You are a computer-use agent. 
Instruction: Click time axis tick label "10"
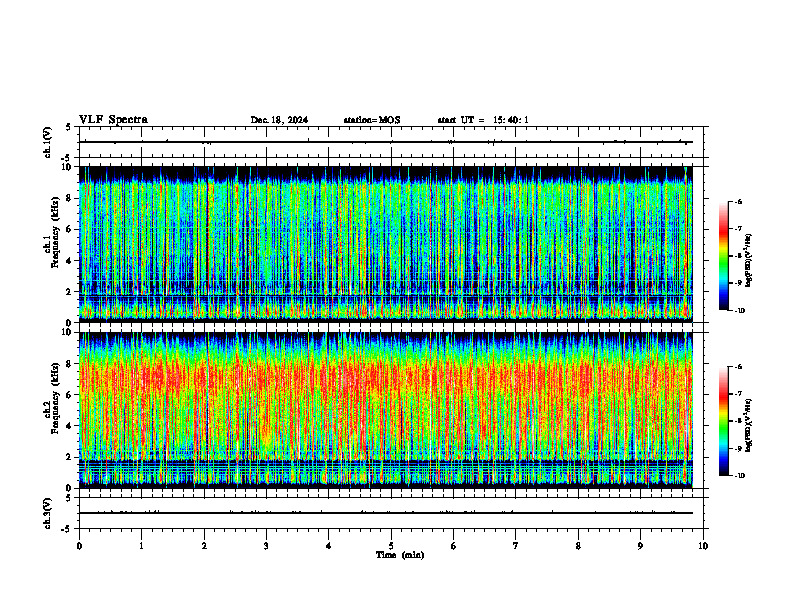(703, 546)
